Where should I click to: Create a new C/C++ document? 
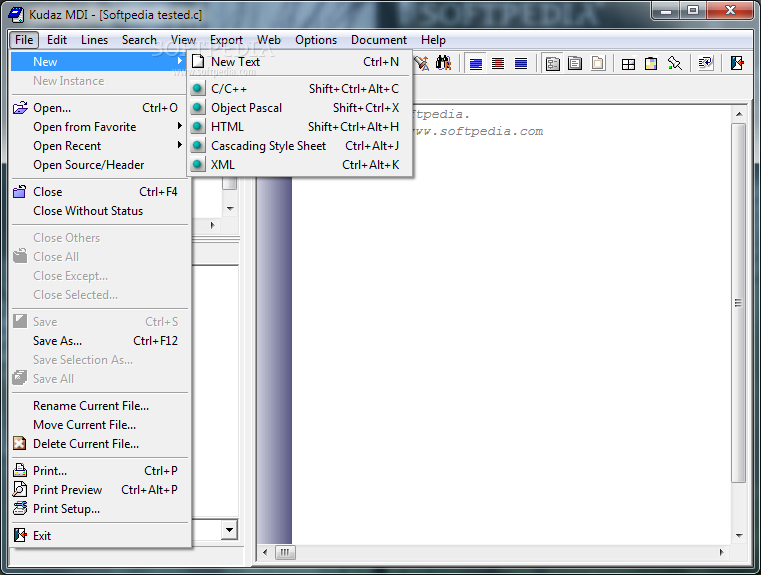tap(300, 89)
